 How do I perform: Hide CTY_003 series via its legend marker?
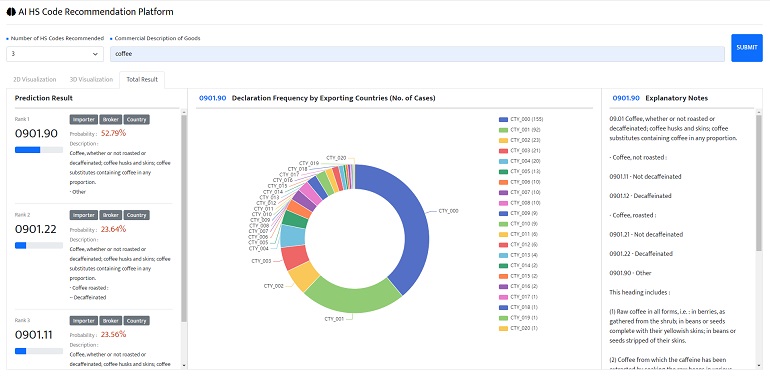coord(503,151)
